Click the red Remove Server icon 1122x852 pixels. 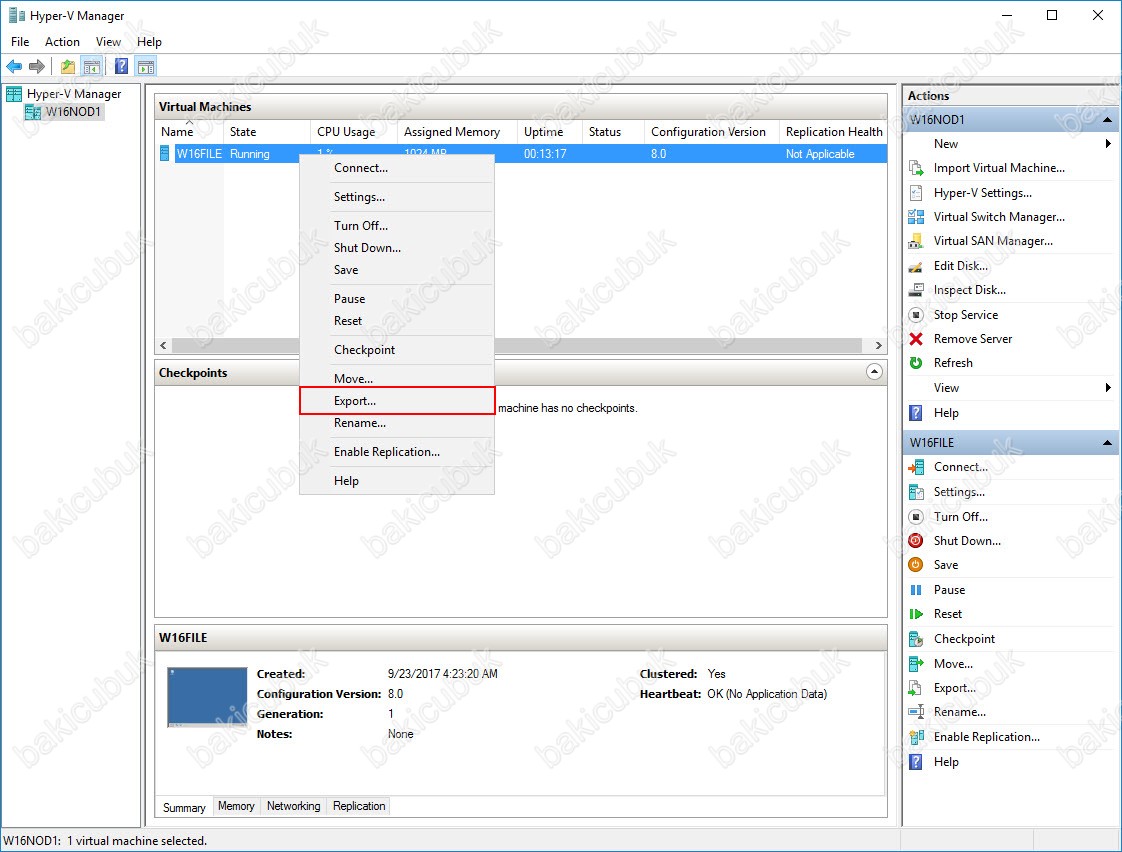click(x=916, y=339)
